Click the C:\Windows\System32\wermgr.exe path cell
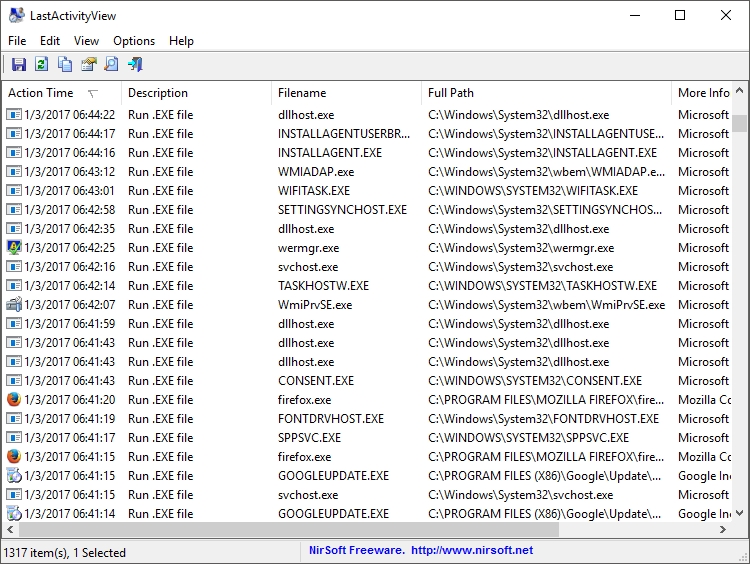 (x=521, y=248)
